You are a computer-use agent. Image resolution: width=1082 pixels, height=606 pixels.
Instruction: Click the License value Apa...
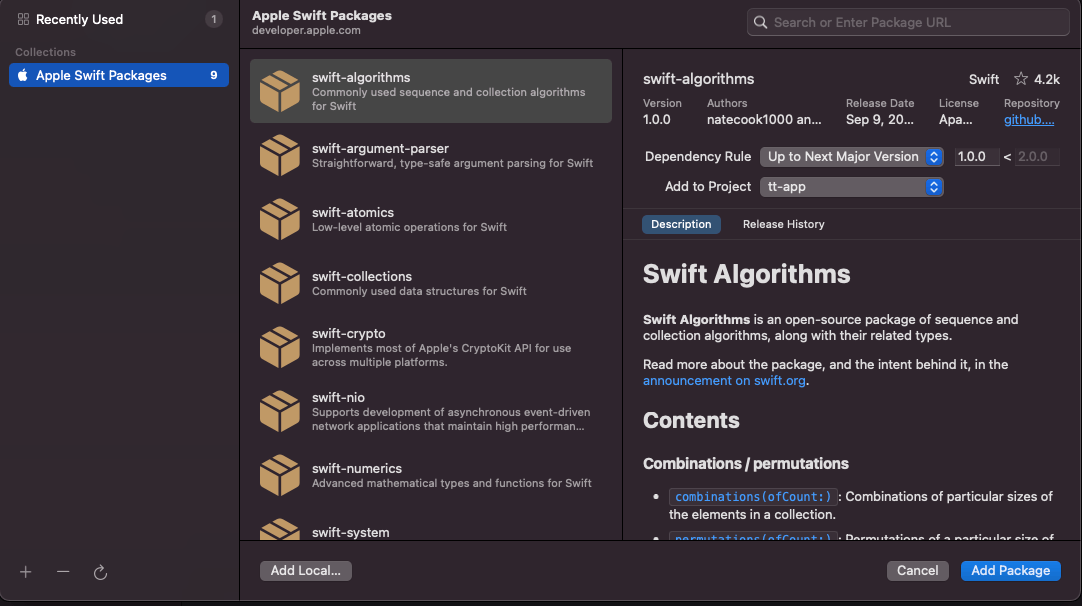[x=956, y=119]
